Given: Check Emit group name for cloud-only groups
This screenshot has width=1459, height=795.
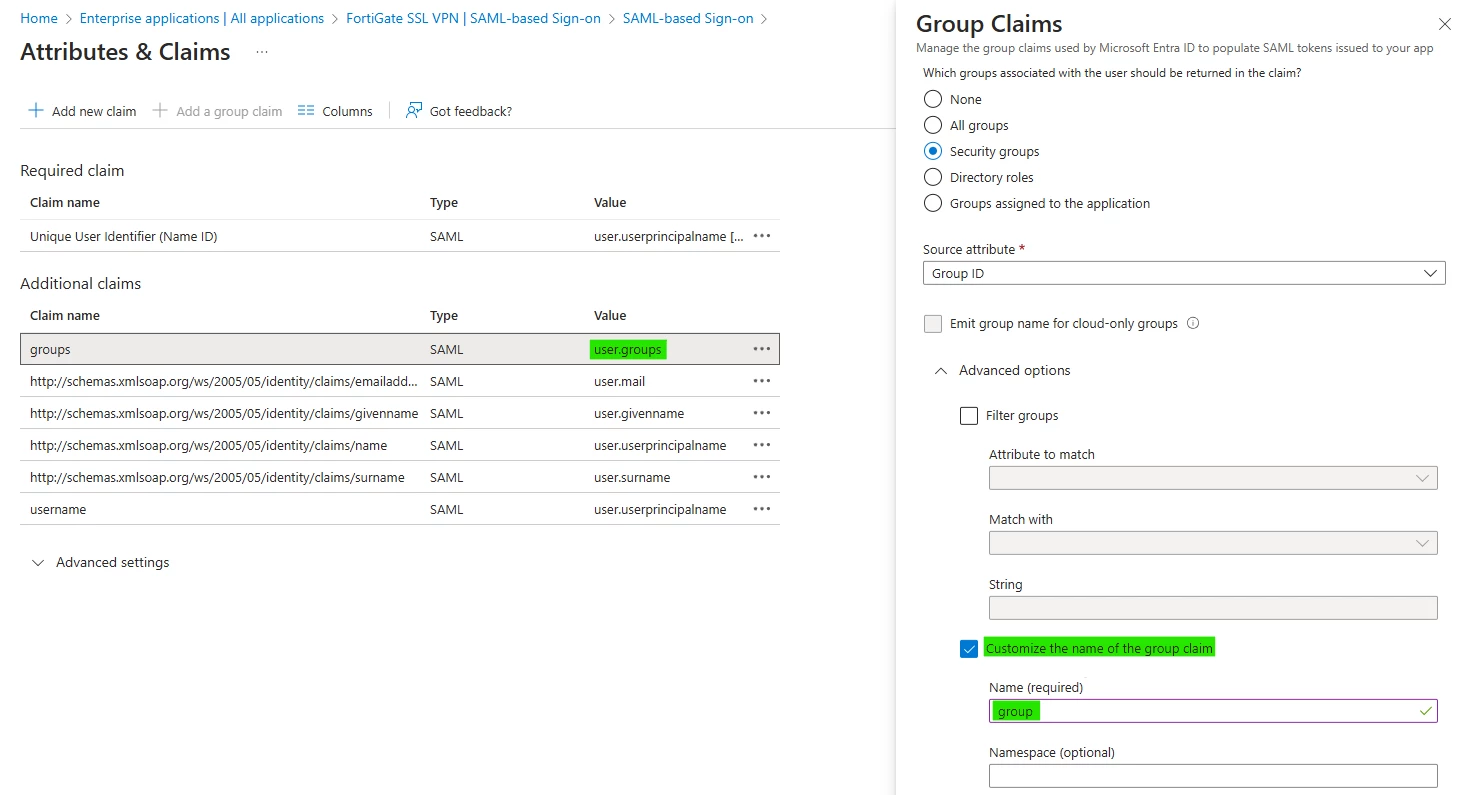Looking at the screenshot, I should [933, 323].
